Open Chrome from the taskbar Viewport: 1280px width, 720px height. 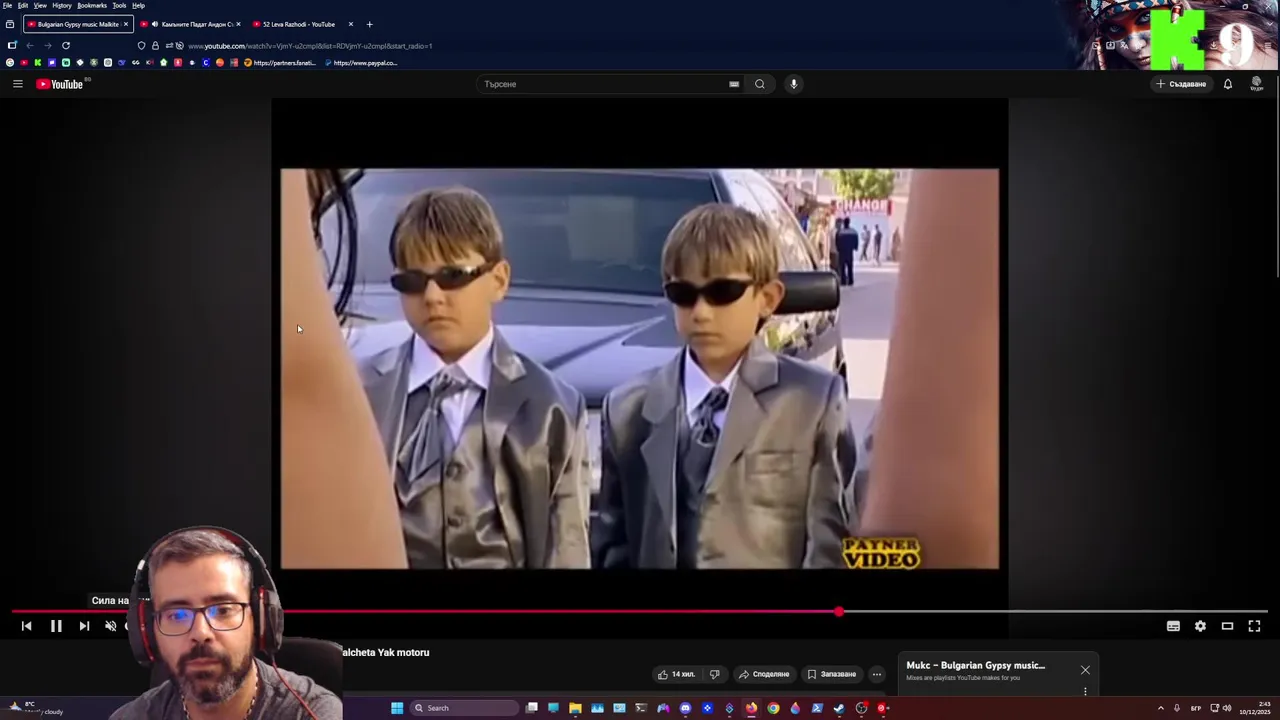(773, 708)
